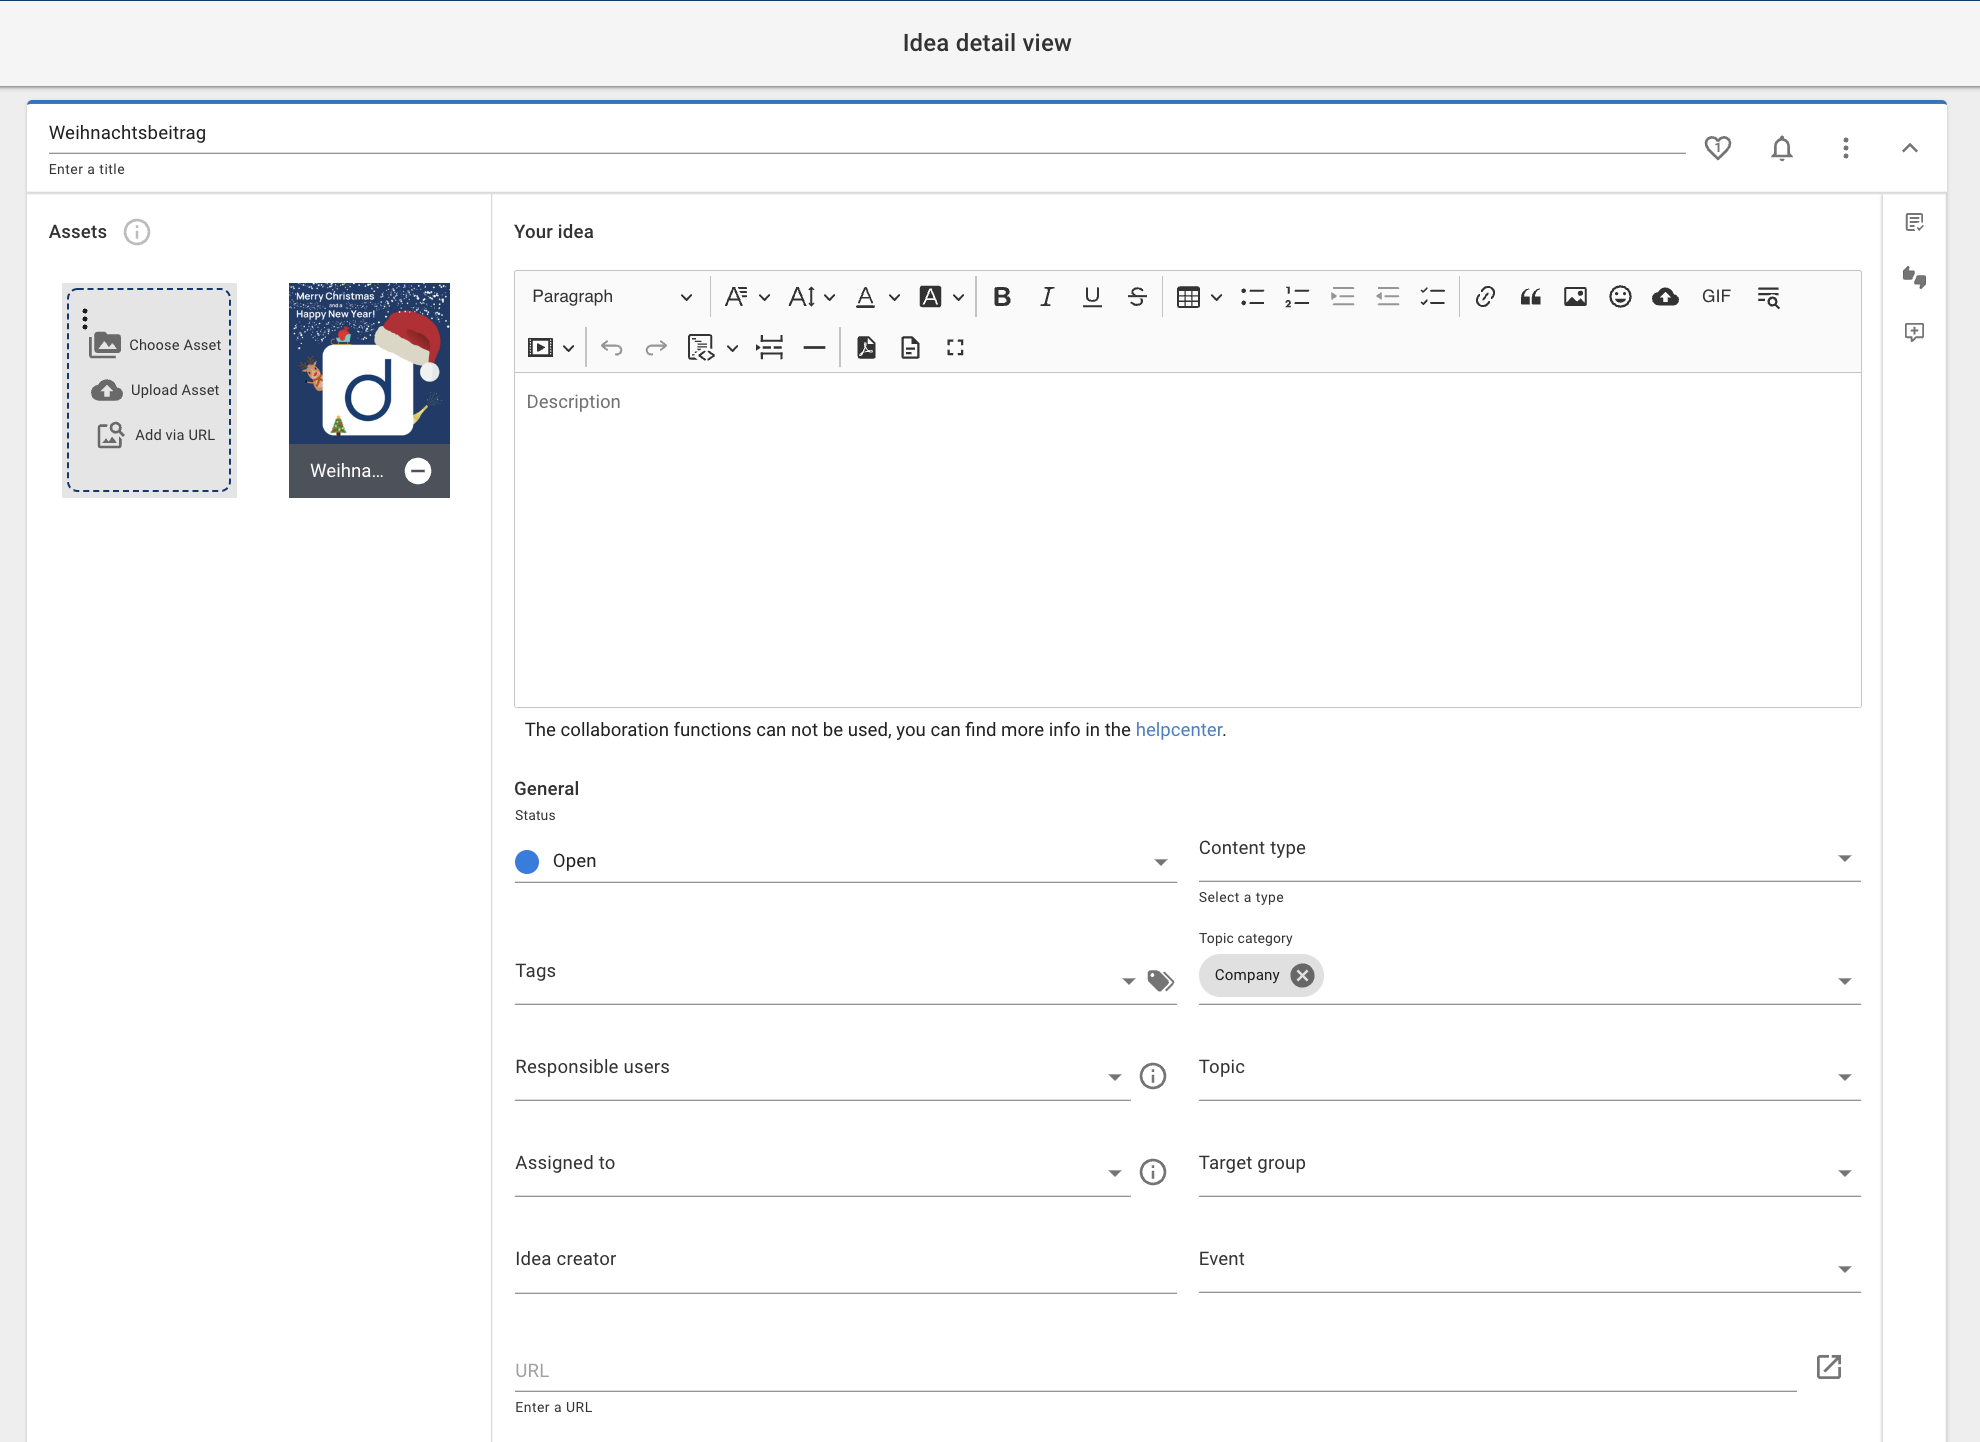Insert a link in the description
The image size is (1980, 1442).
coord(1484,296)
